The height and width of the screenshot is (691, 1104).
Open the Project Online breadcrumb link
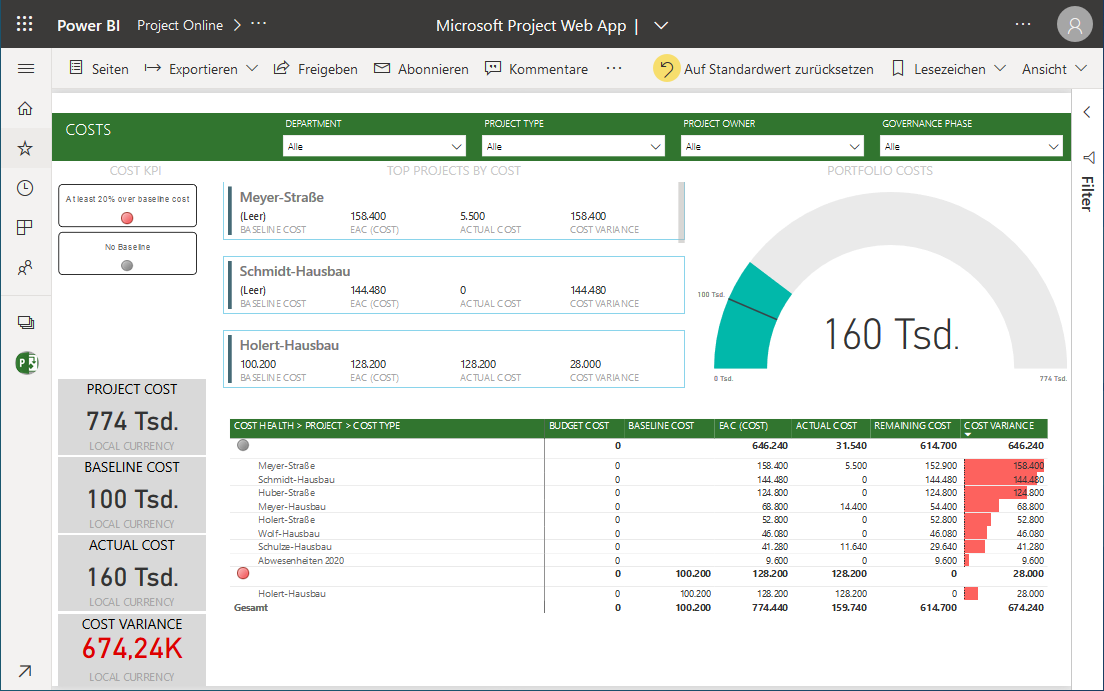[x=180, y=25]
